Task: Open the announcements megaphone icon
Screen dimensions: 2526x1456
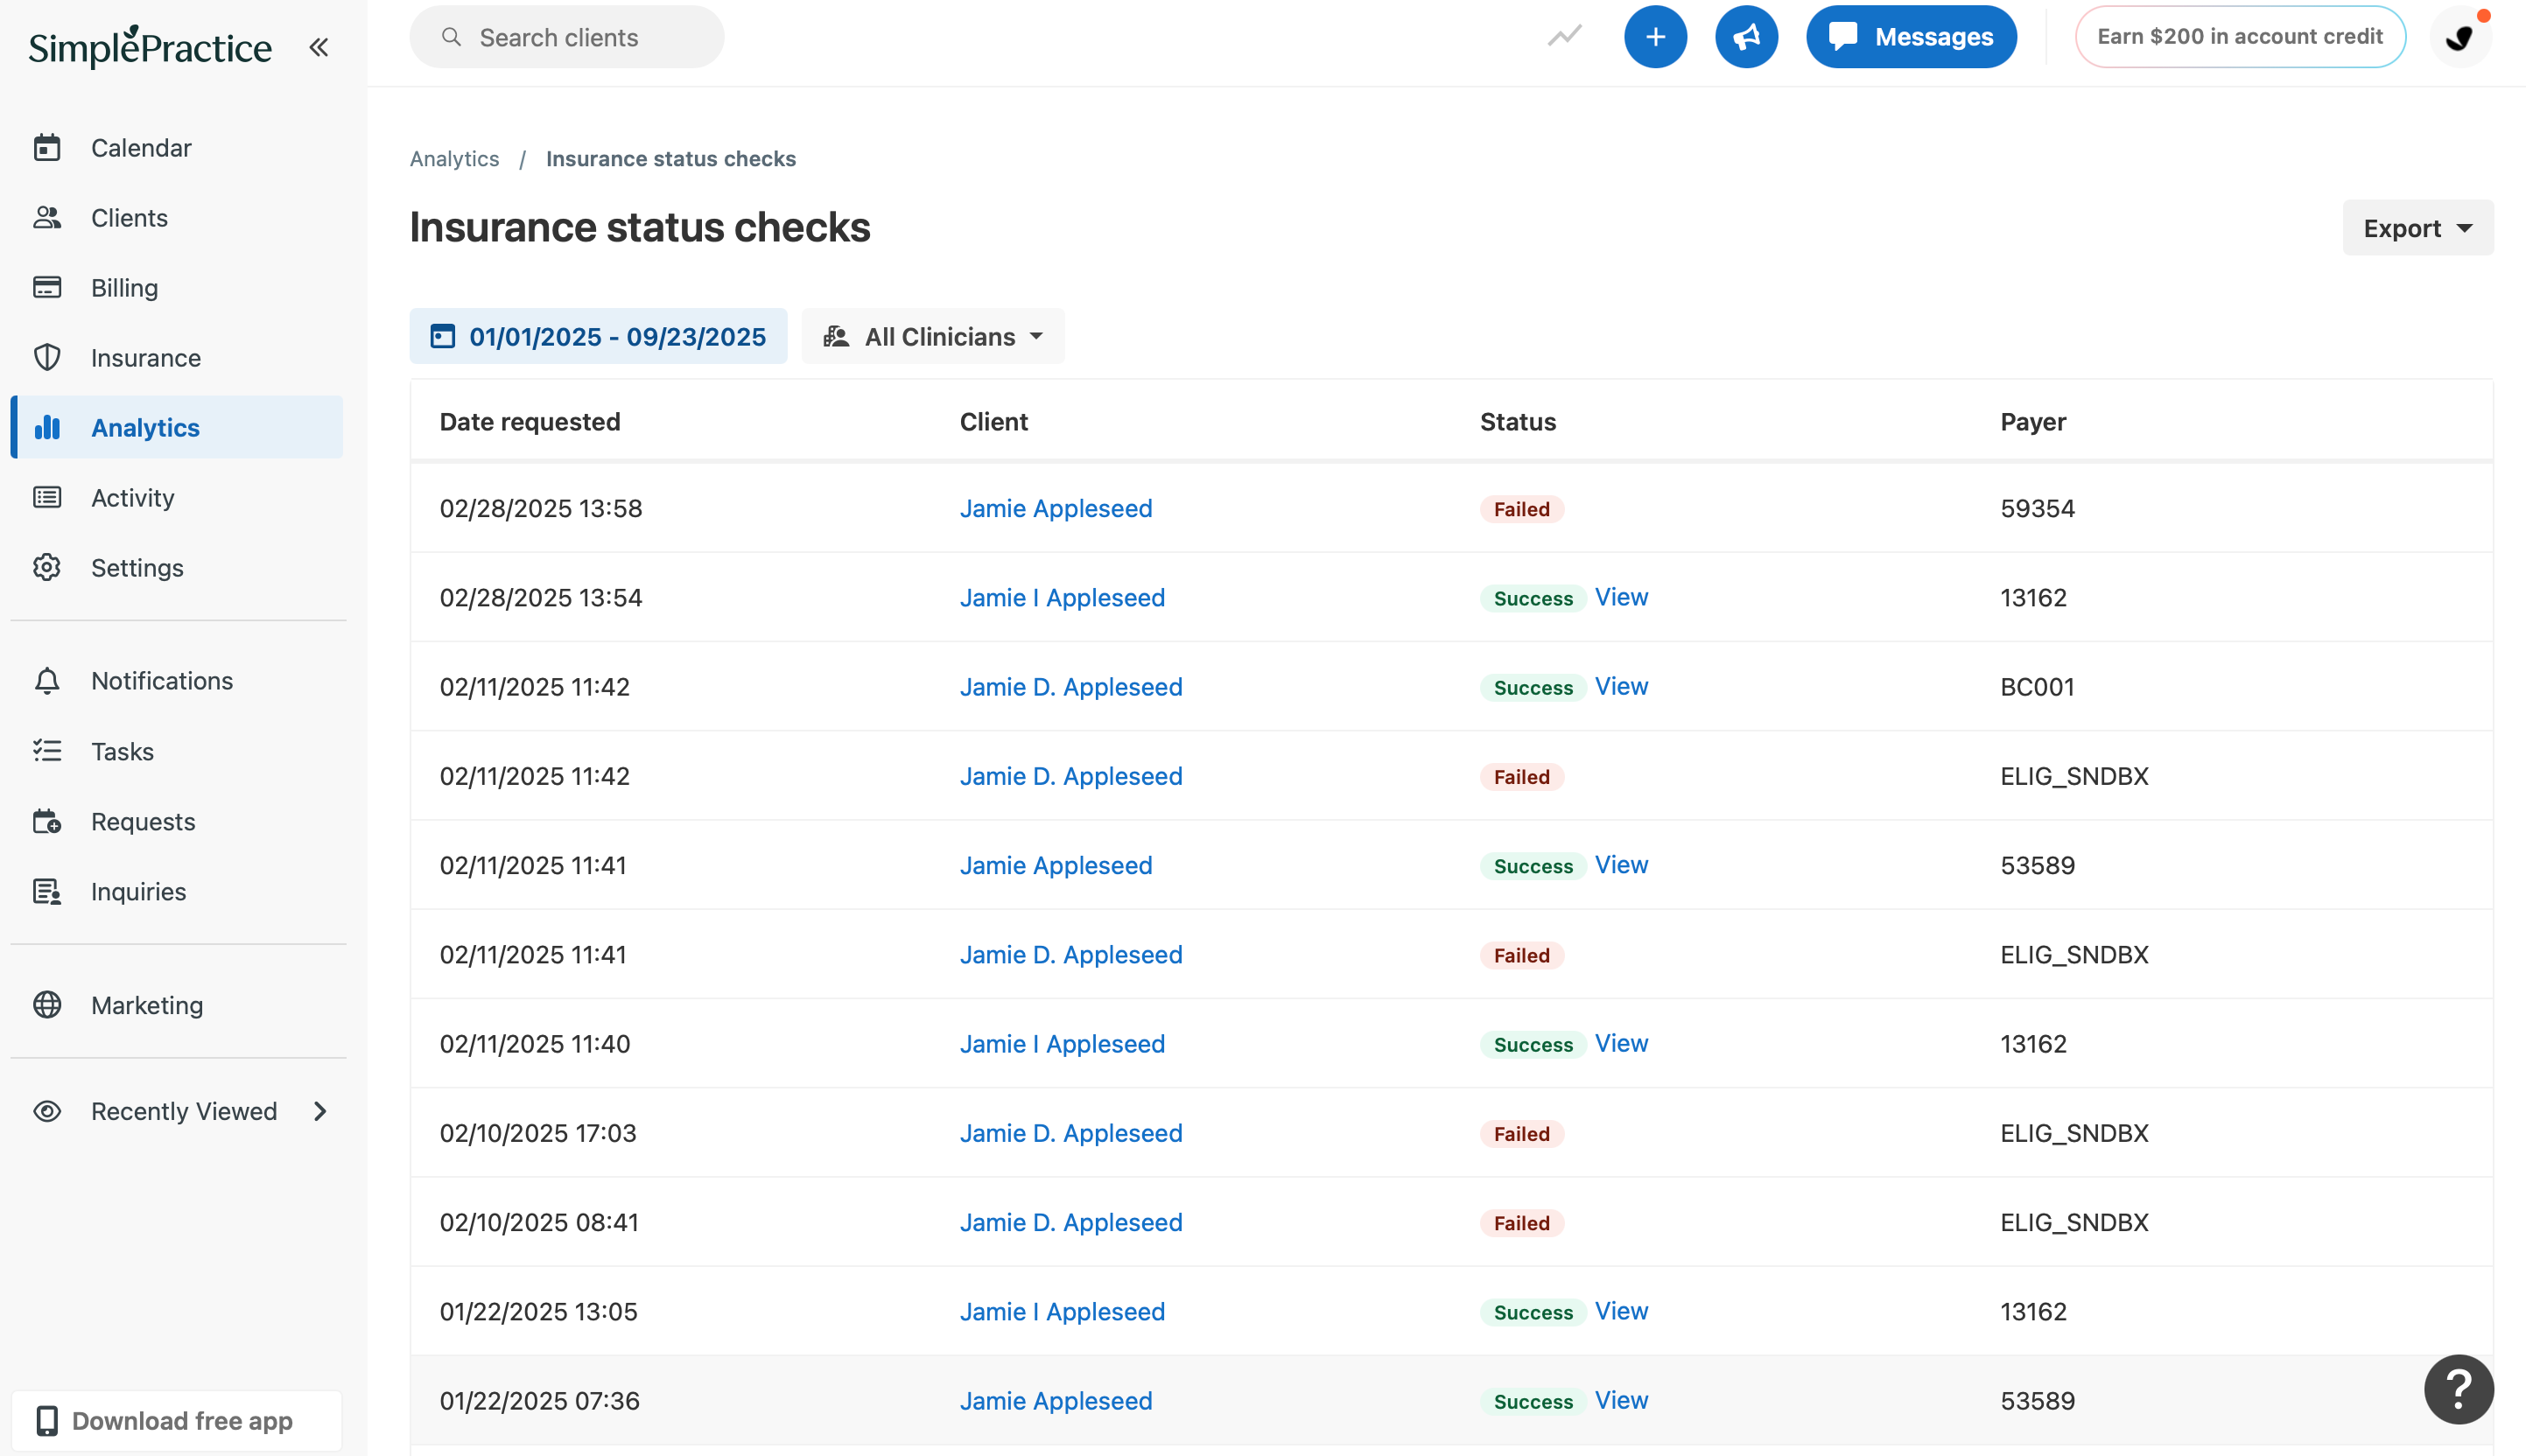Action: (x=1746, y=36)
